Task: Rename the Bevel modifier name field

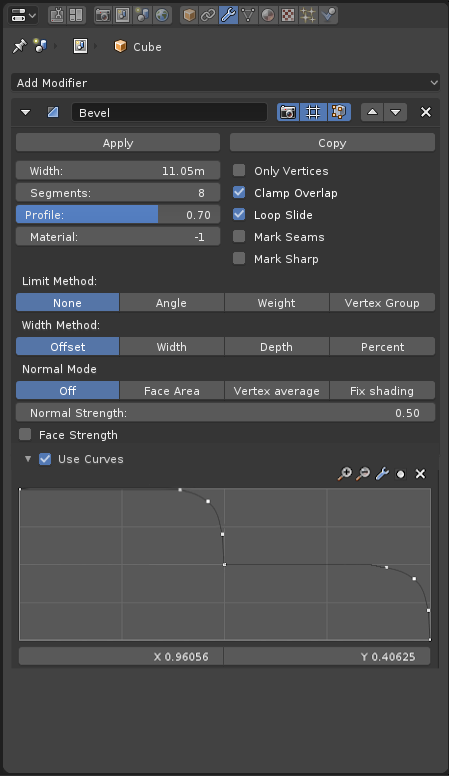Action: (x=169, y=112)
